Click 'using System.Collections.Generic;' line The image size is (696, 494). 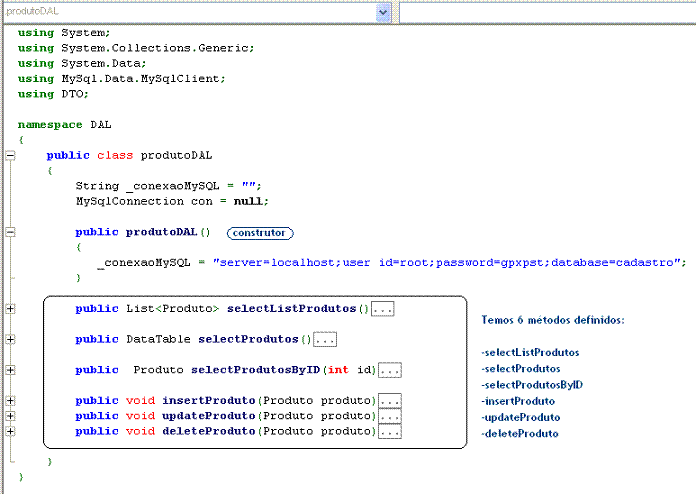(136, 48)
